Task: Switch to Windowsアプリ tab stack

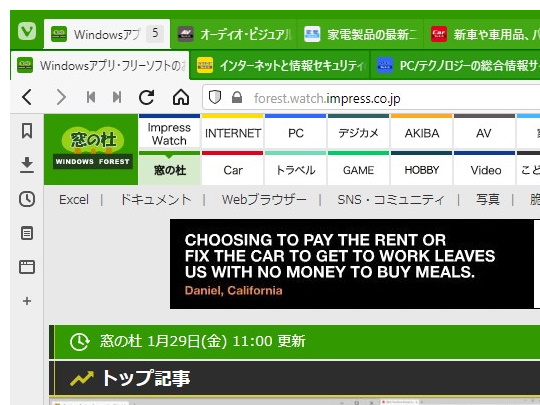Action: [107, 34]
